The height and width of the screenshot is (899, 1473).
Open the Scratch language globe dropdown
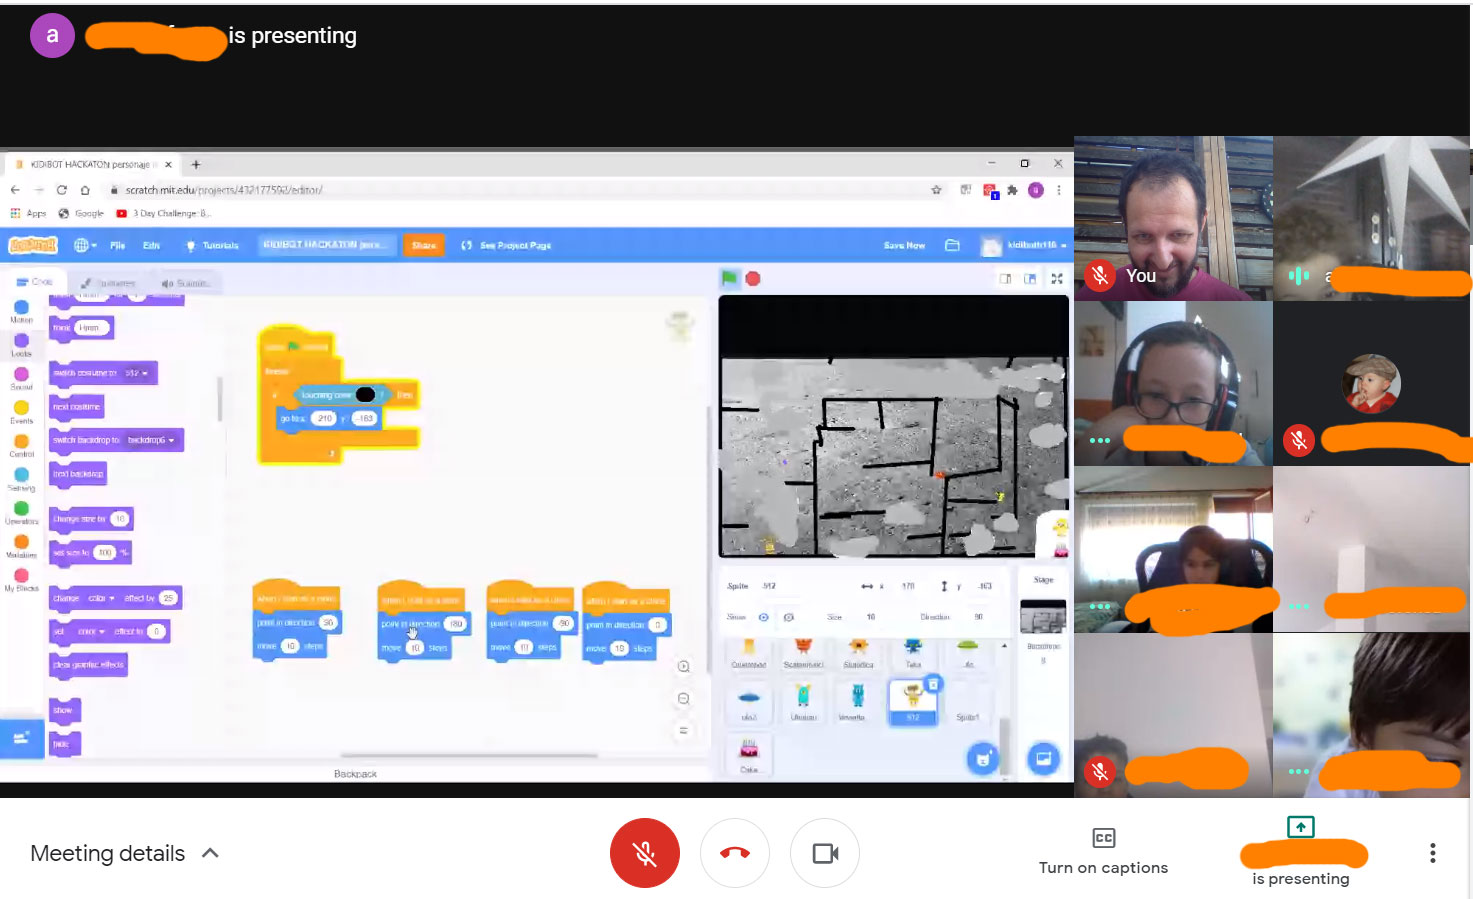[x=85, y=245]
